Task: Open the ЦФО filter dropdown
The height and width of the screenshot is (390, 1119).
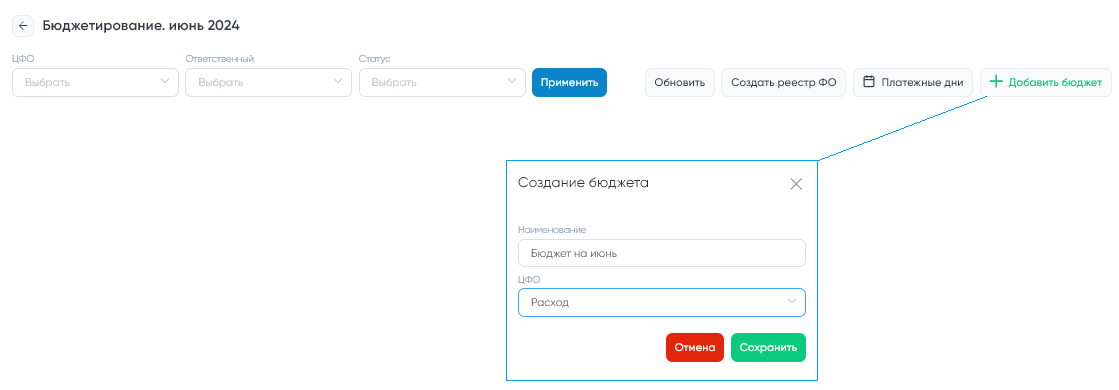Action: point(96,82)
